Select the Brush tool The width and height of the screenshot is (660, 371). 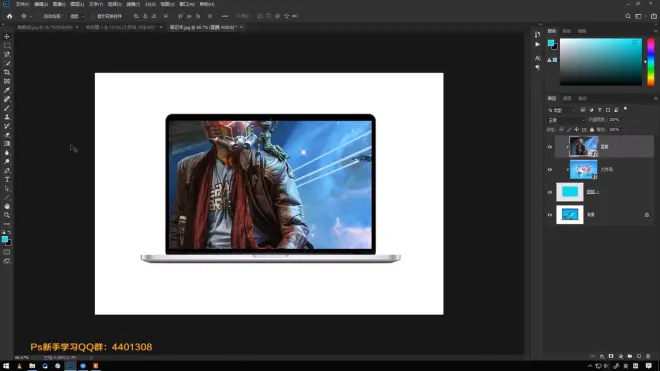(x=7, y=108)
